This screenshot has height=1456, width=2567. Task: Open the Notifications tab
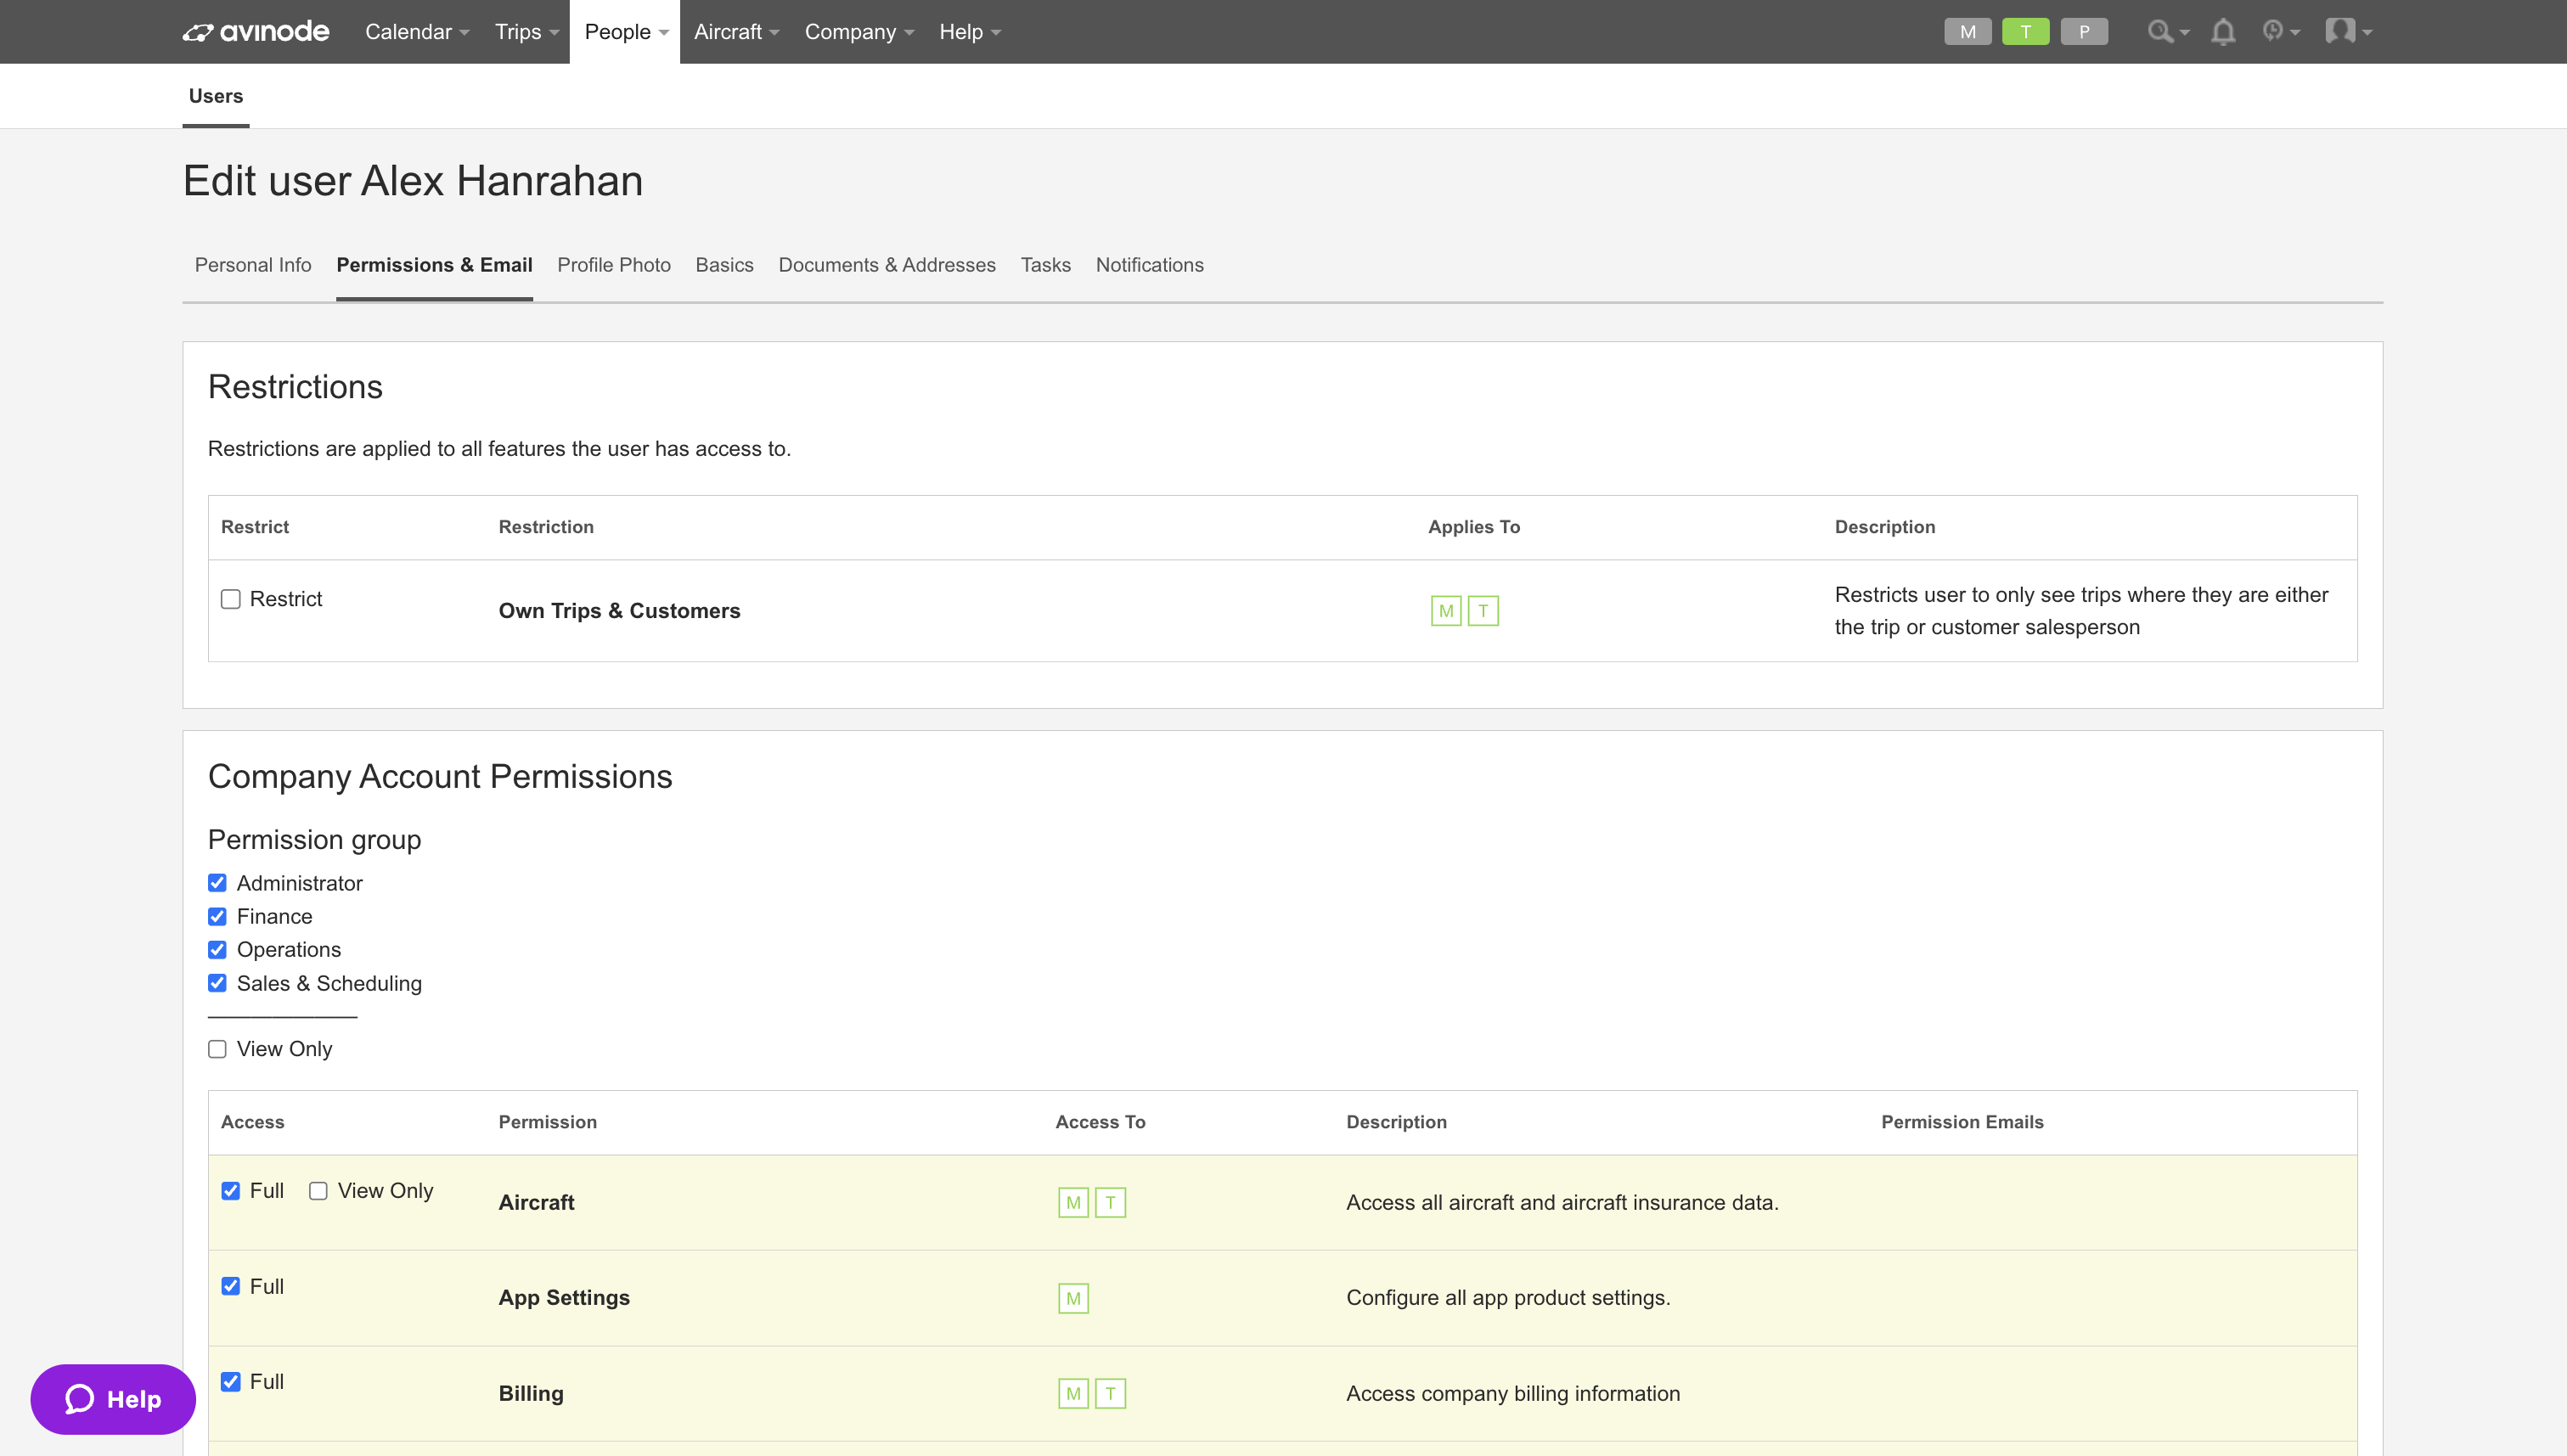coord(1149,265)
